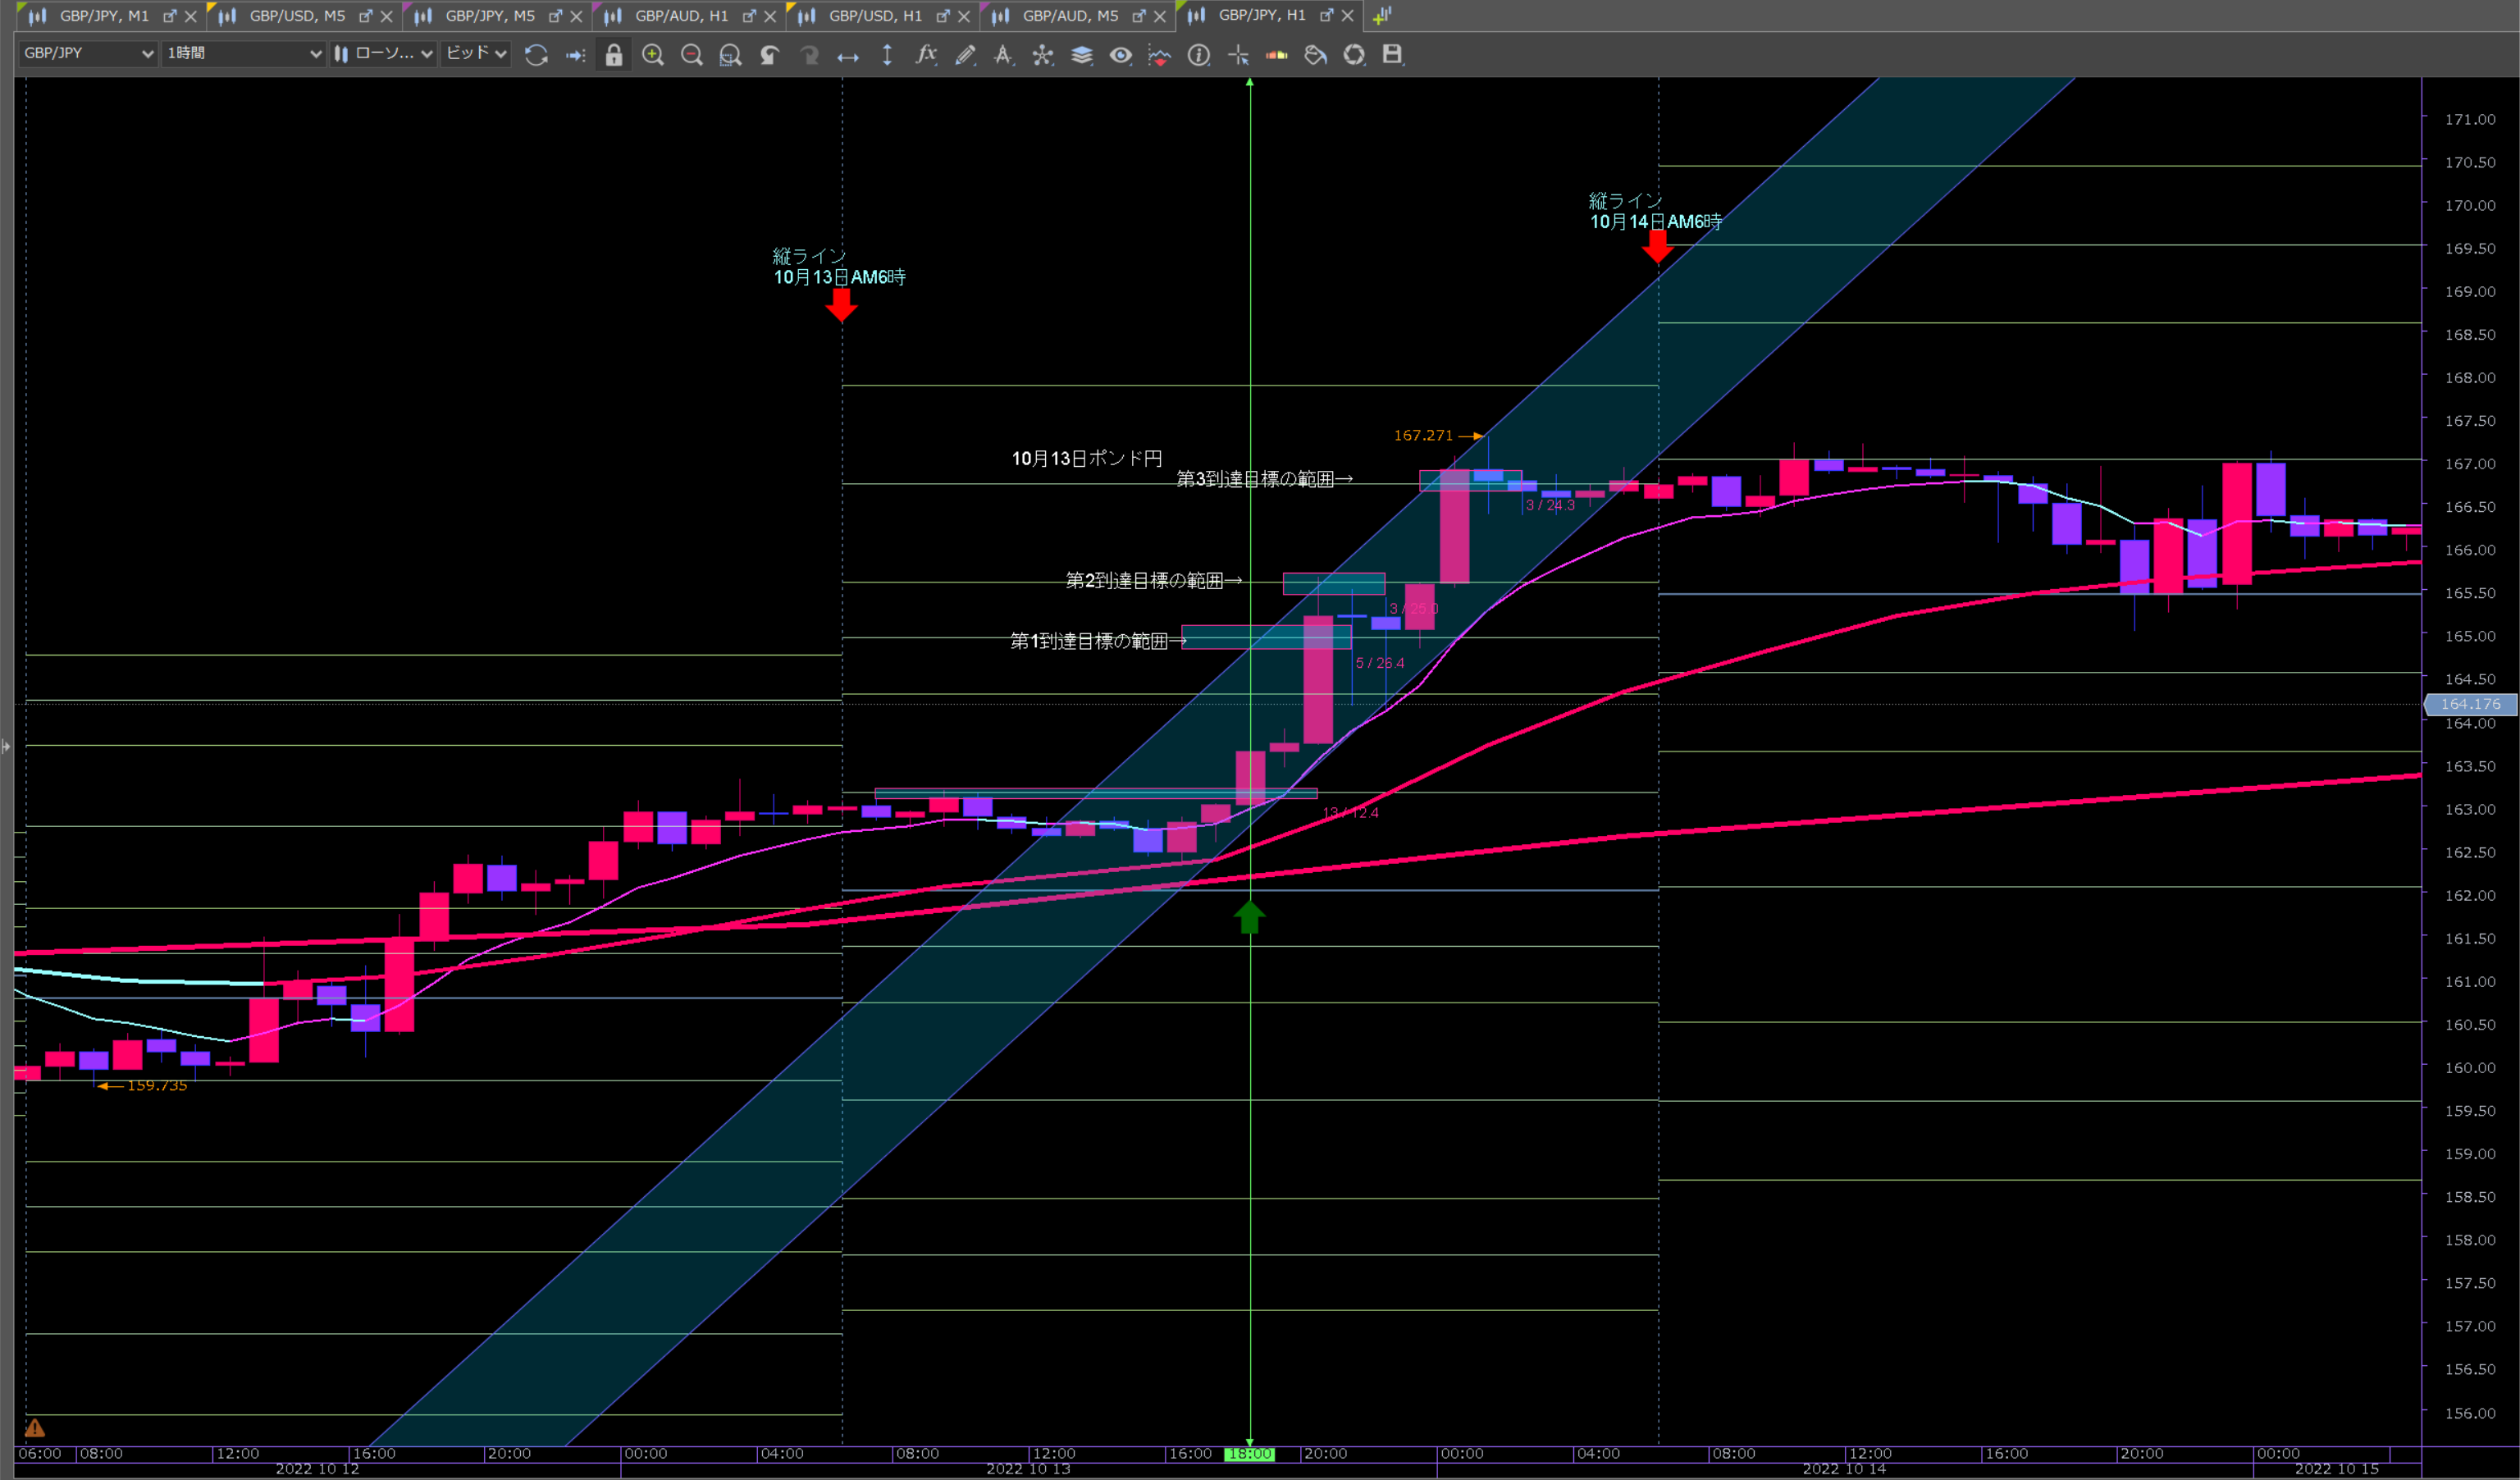Add a new chart tab
This screenshot has width=2520, height=1480.
coord(1382,16)
